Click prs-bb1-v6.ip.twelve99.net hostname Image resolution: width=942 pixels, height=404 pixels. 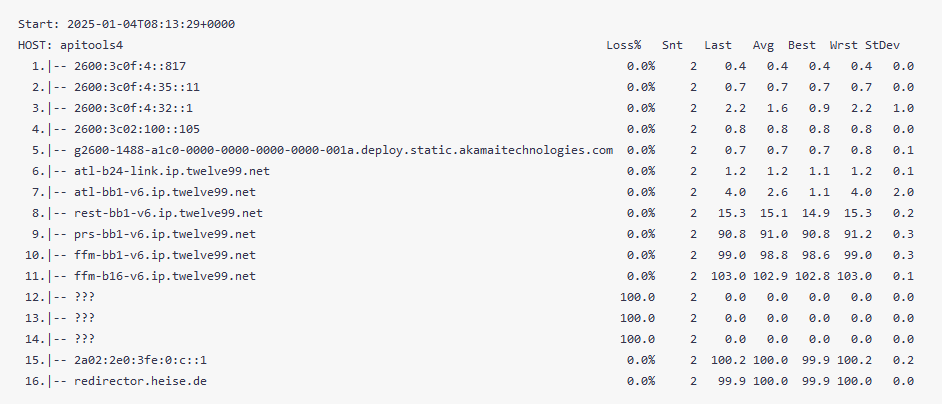pos(165,234)
